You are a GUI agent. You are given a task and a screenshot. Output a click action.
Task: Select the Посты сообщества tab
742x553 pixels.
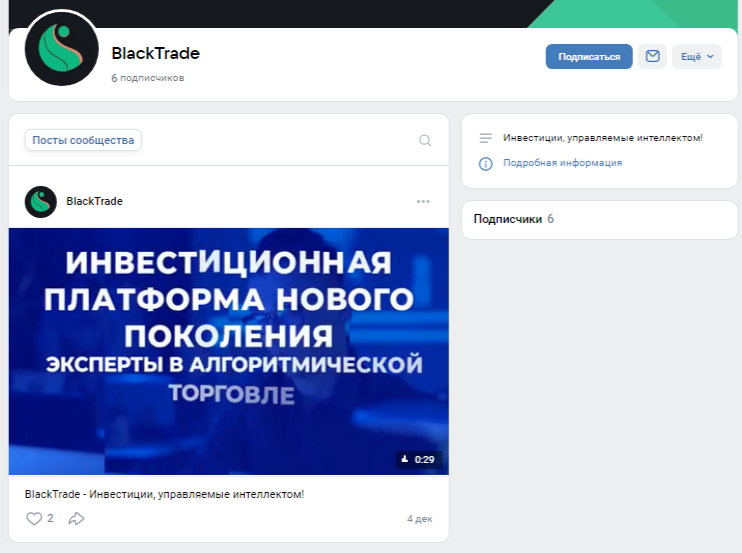[x=83, y=141]
